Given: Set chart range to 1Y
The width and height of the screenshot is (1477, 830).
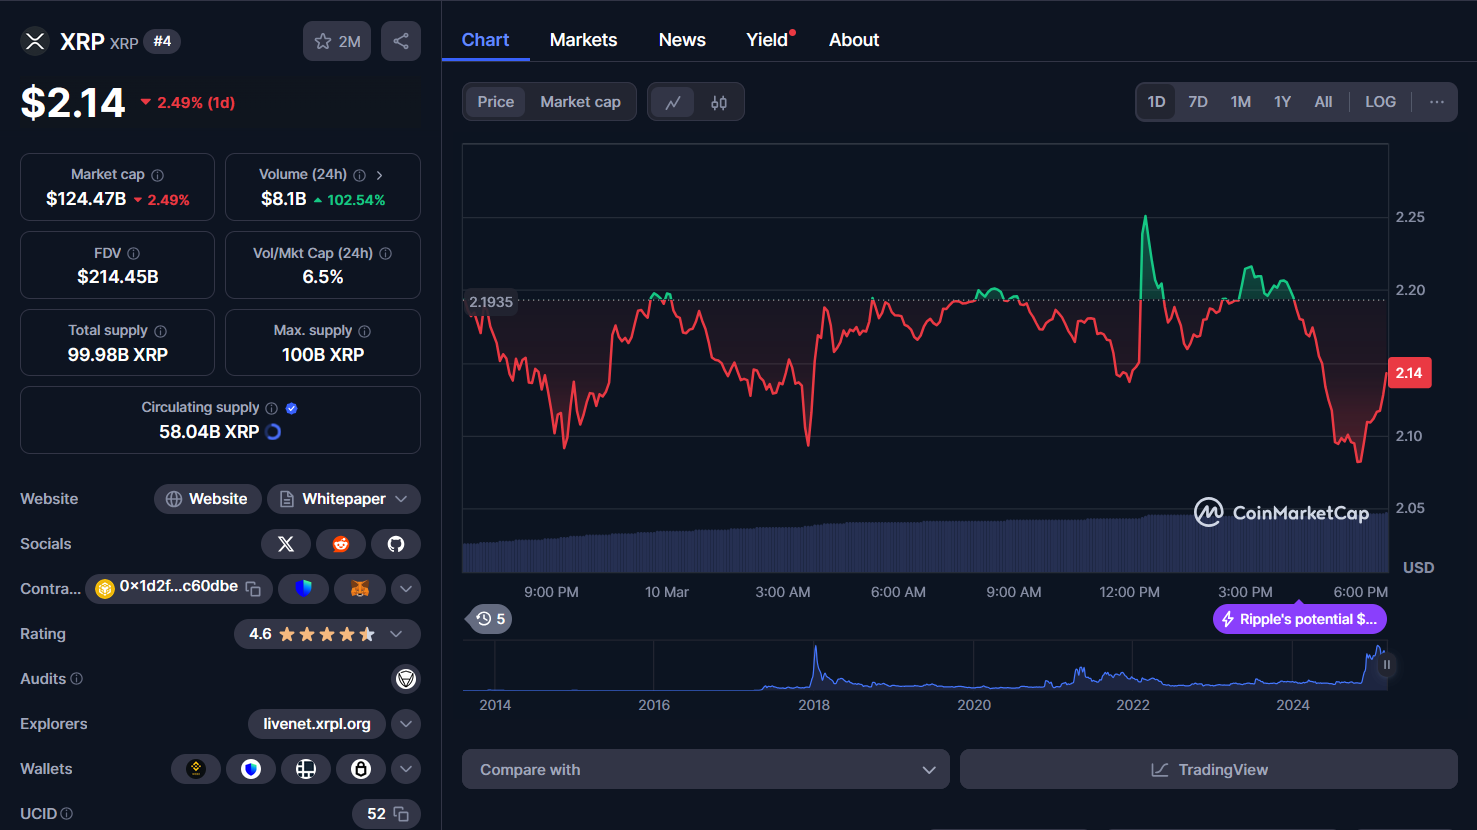Looking at the screenshot, I should [1283, 102].
